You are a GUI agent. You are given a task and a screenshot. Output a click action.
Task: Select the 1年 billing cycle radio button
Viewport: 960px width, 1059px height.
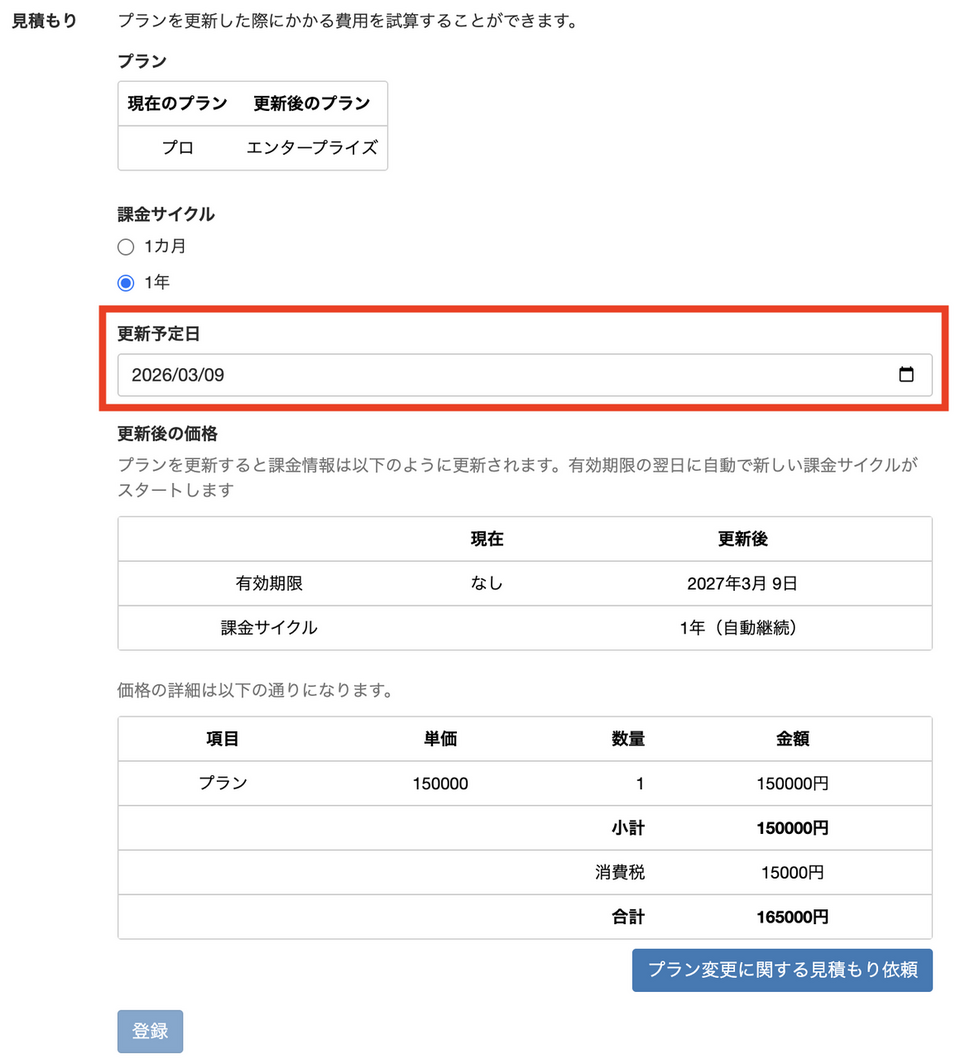tap(126, 283)
